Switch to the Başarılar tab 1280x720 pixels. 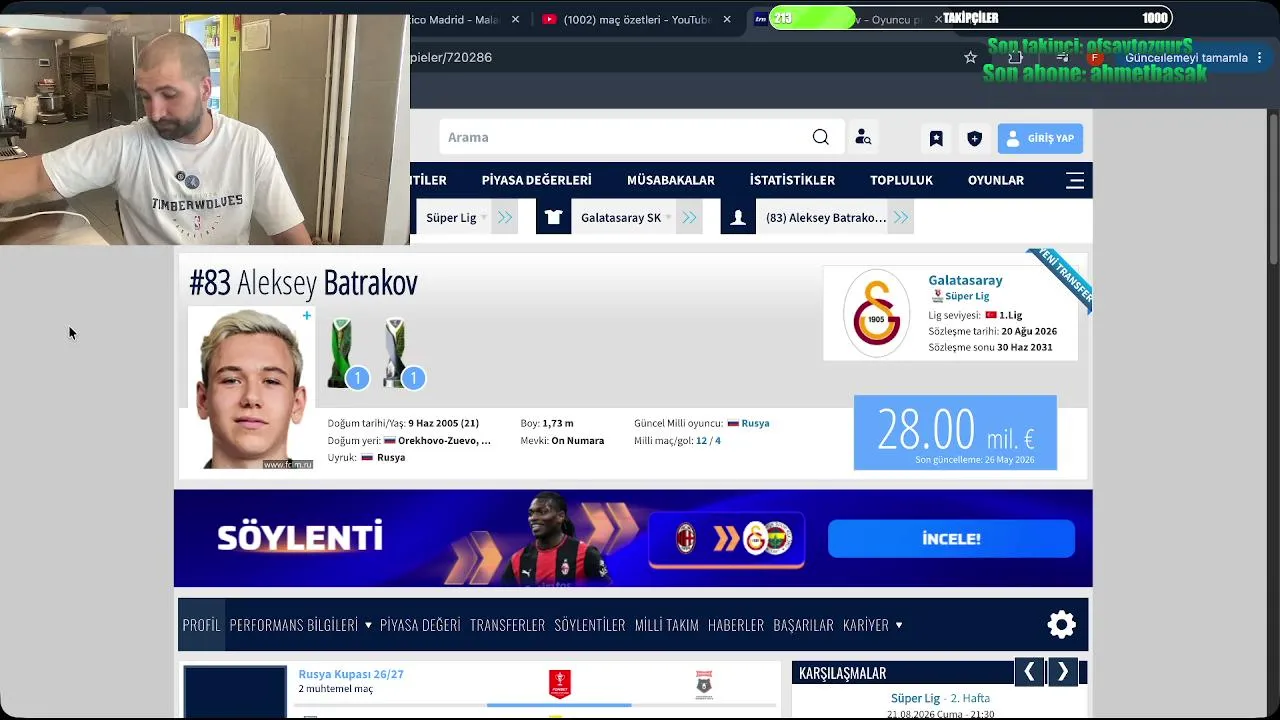804,625
